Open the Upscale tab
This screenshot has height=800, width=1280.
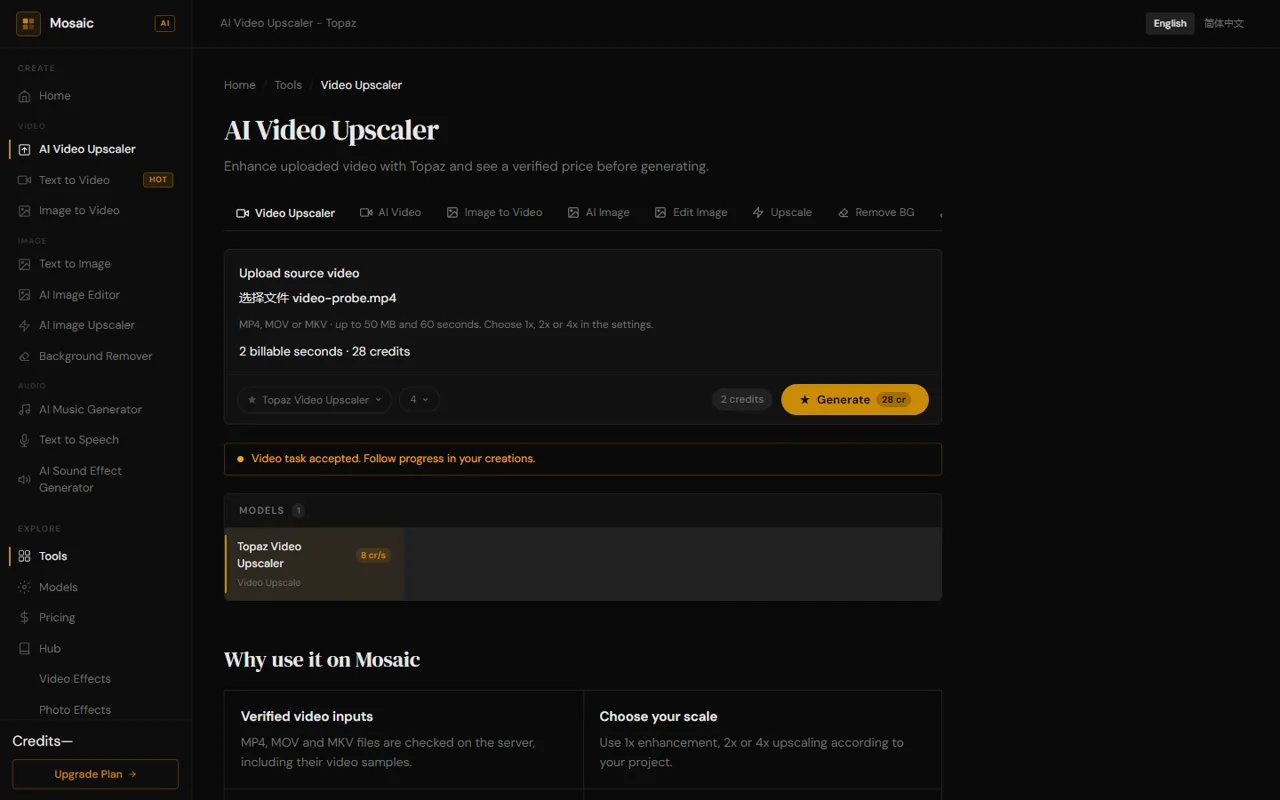pyautogui.click(x=782, y=213)
